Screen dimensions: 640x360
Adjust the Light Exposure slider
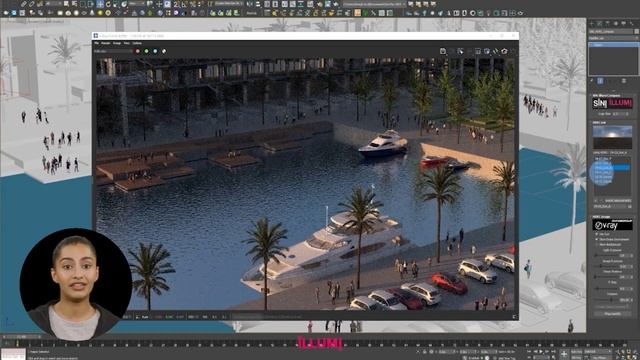coord(607,256)
